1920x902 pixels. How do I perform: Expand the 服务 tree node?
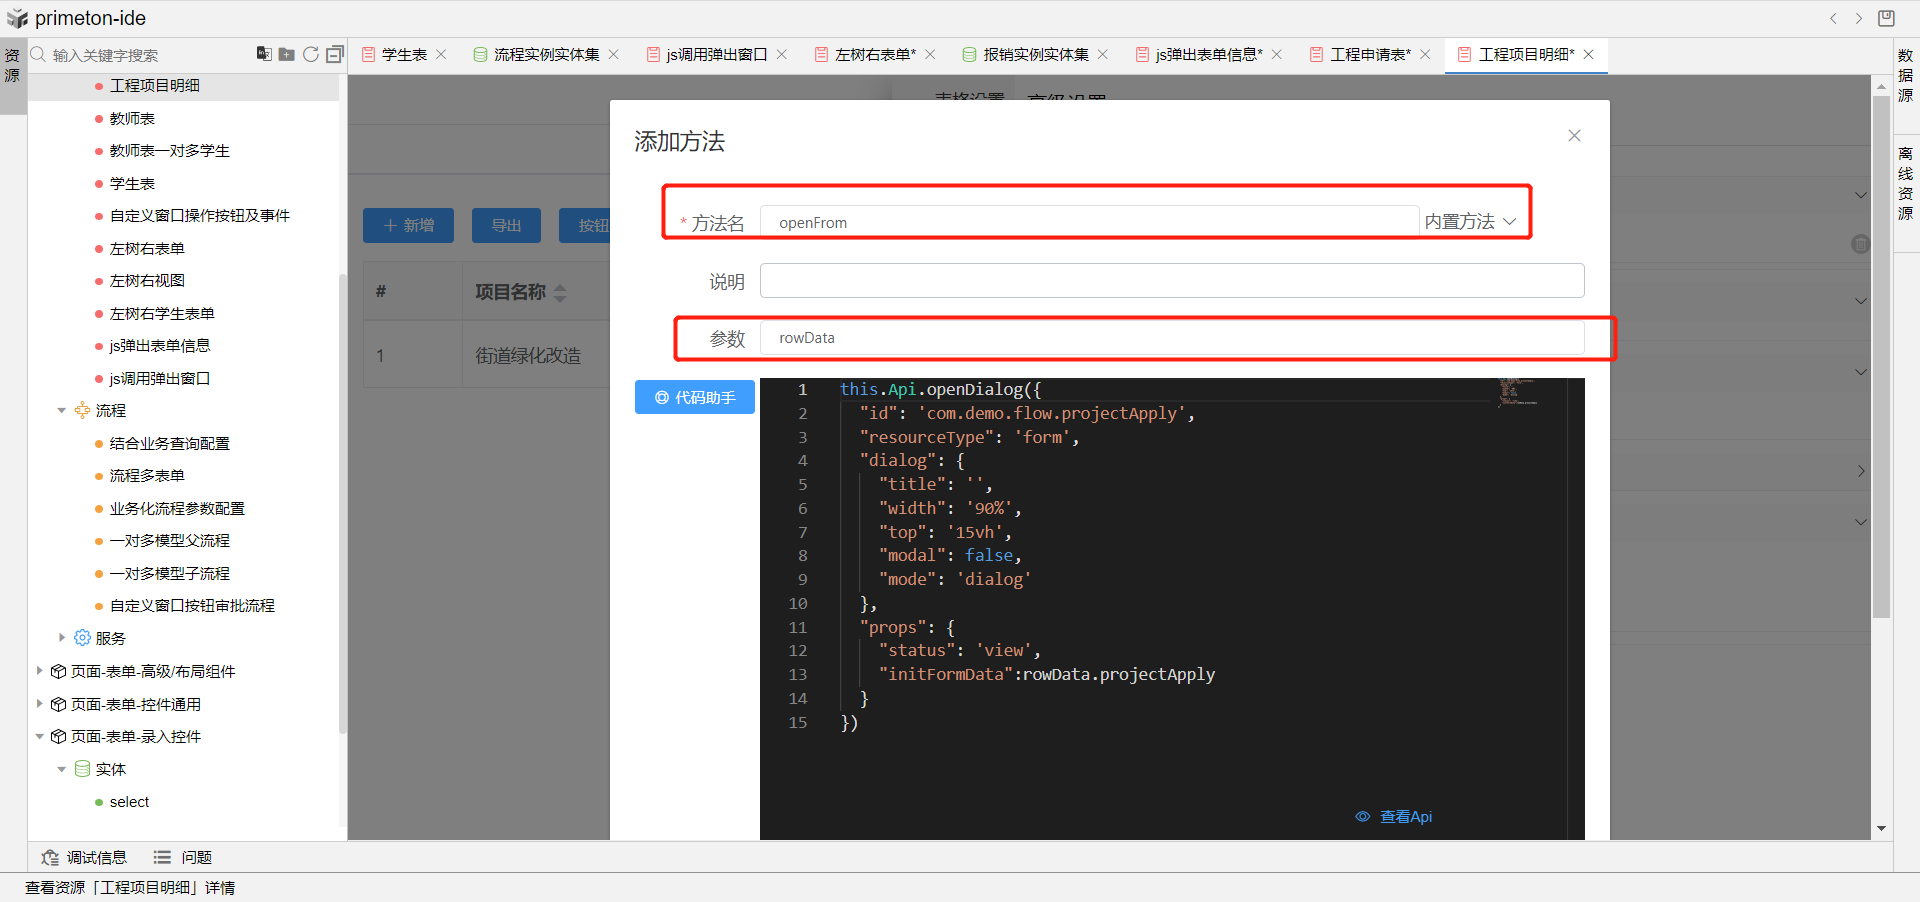point(62,638)
